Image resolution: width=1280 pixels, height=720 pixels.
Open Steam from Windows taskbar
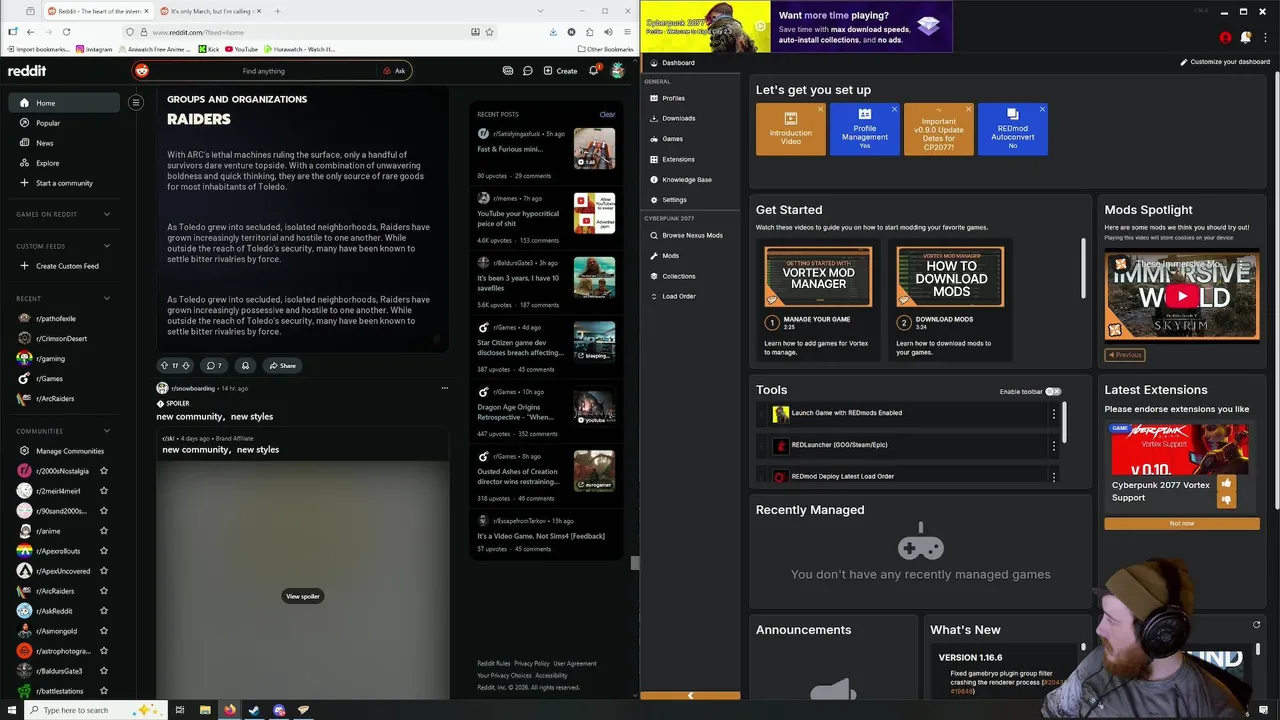coord(254,710)
